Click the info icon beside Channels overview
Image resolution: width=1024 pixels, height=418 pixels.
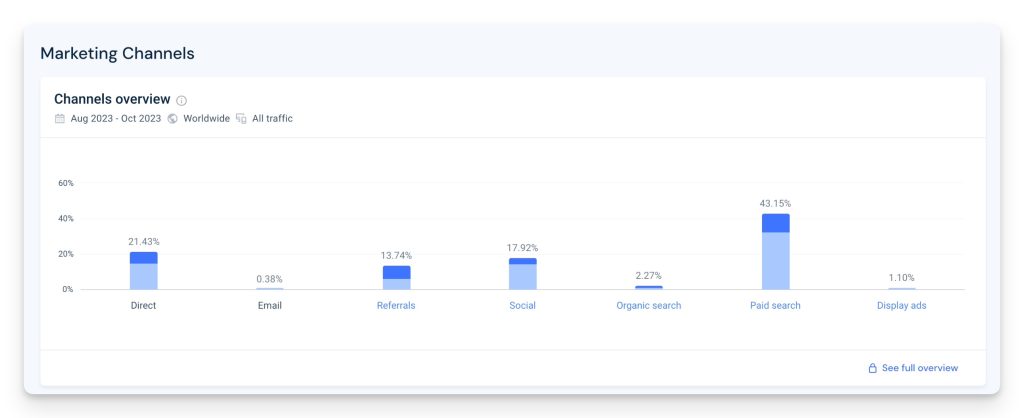[x=181, y=100]
